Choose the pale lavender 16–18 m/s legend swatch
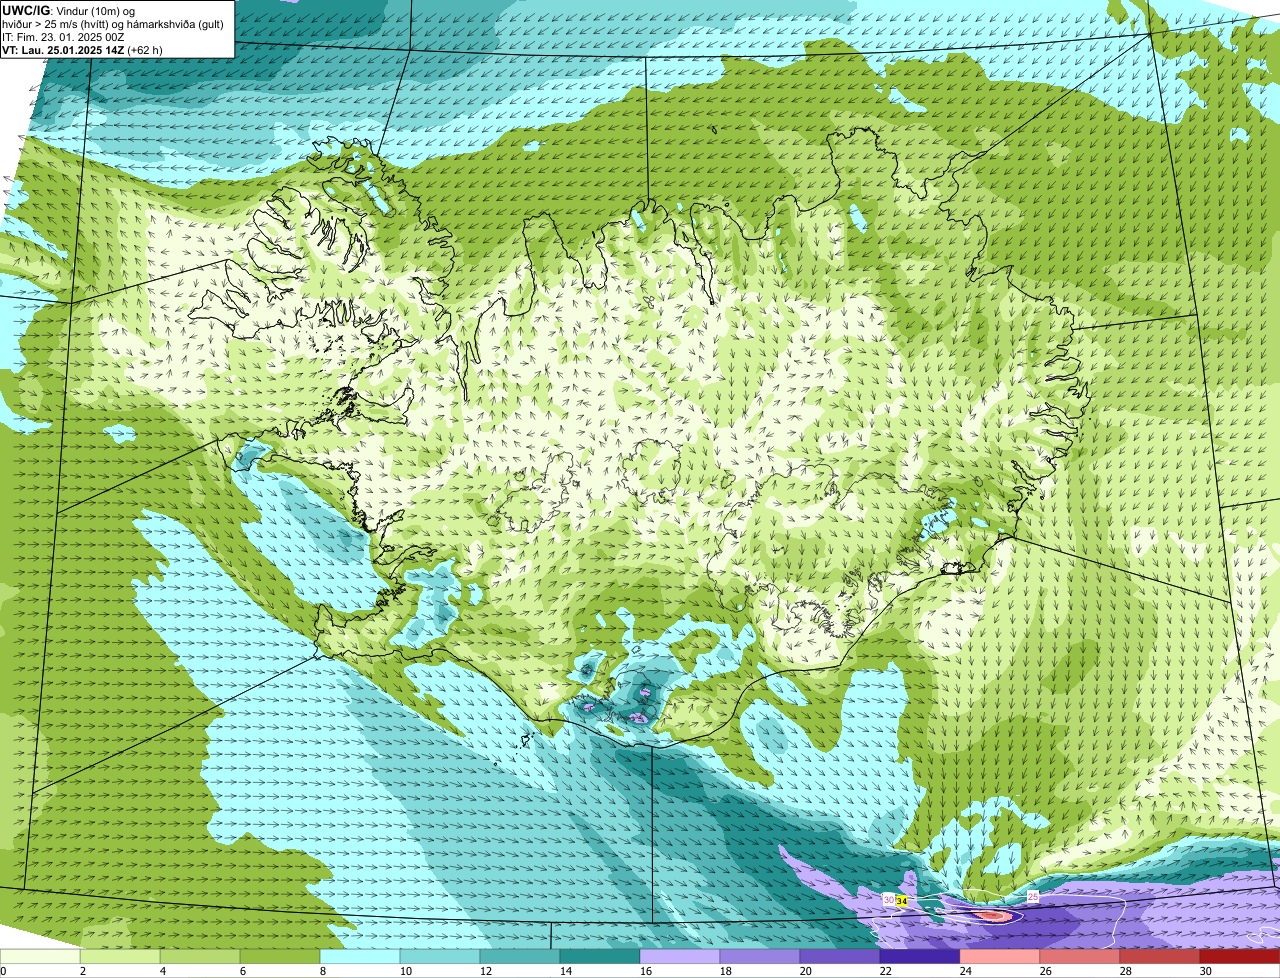The height and width of the screenshot is (978, 1280). point(680,957)
